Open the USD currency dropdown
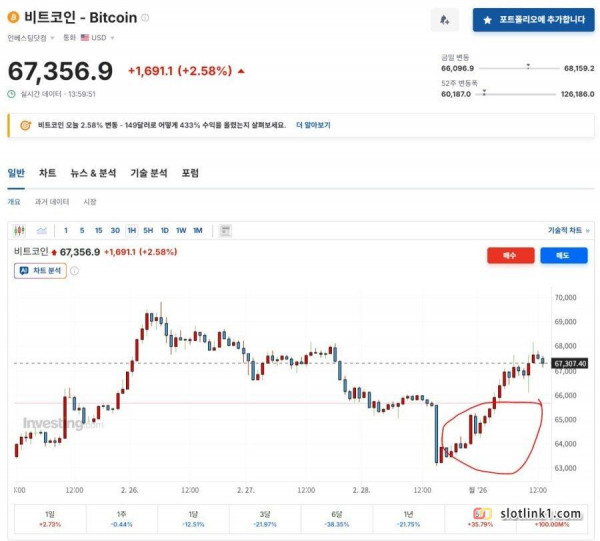The height and width of the screenshot is (541, 600). pyautogui.click(x=97, y=38)
